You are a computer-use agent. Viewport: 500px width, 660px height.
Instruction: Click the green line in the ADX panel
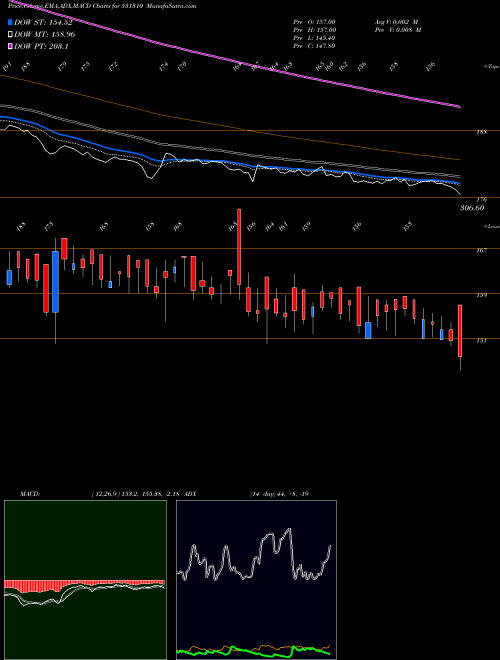click(255, 651)
